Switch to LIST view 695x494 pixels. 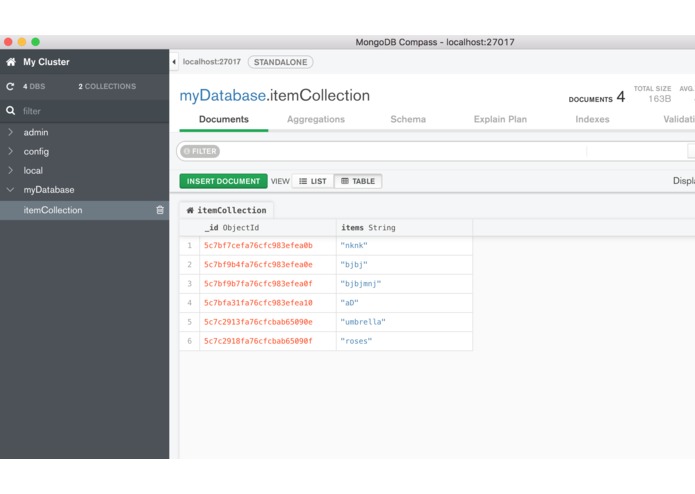pyautogui.click(x=313, y=181)
